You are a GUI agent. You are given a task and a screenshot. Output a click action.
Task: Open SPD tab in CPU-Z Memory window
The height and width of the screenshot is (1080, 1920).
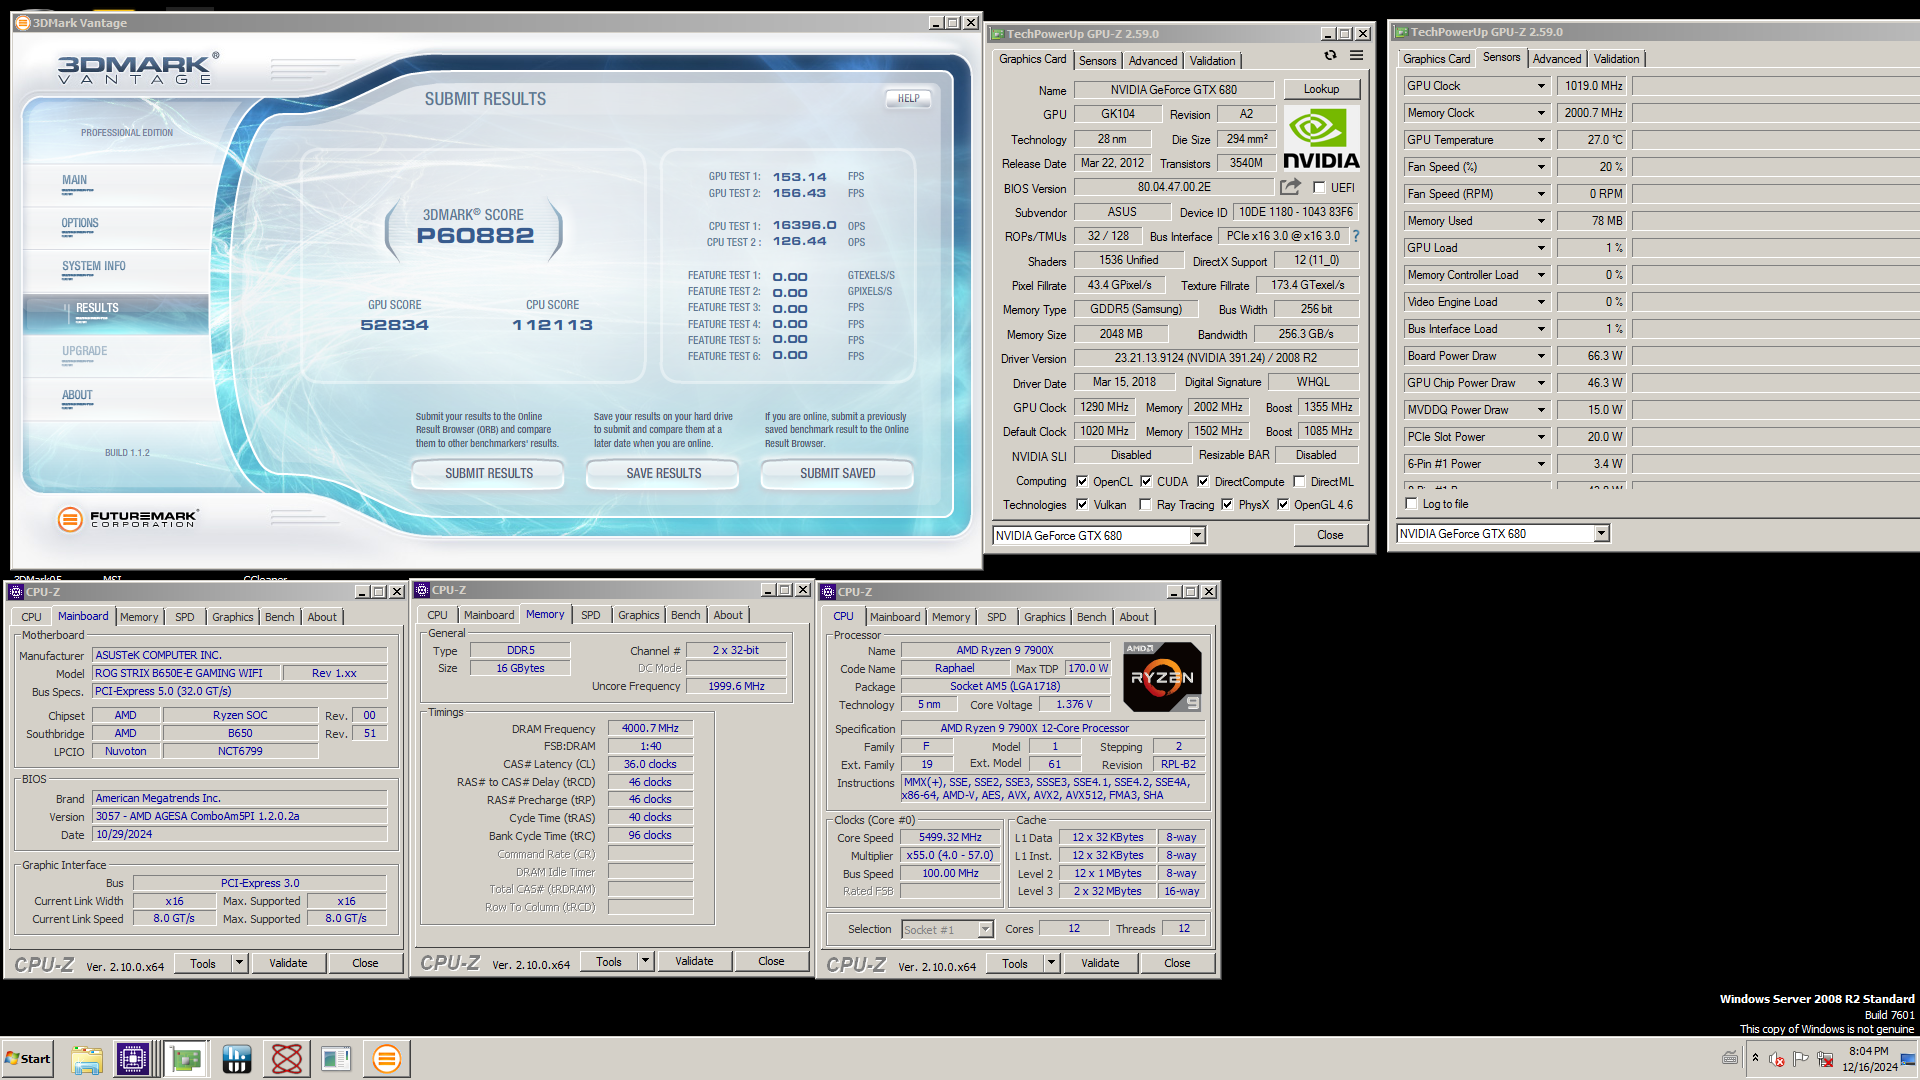591,615
